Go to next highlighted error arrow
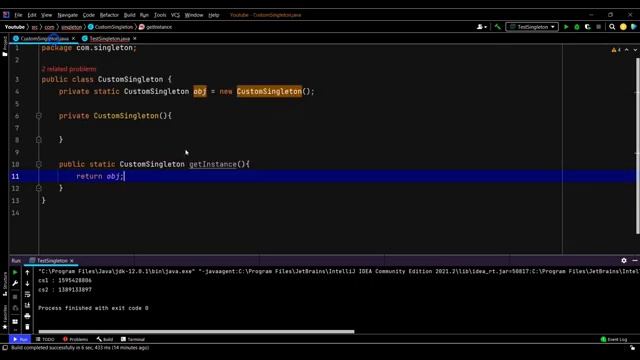 tap(635, 50)
